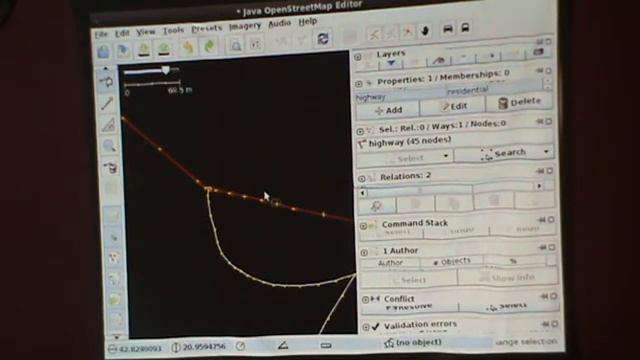The image size is (640, 360).
Task: Collapse the Command Stack panel
Action: point(363,226)
